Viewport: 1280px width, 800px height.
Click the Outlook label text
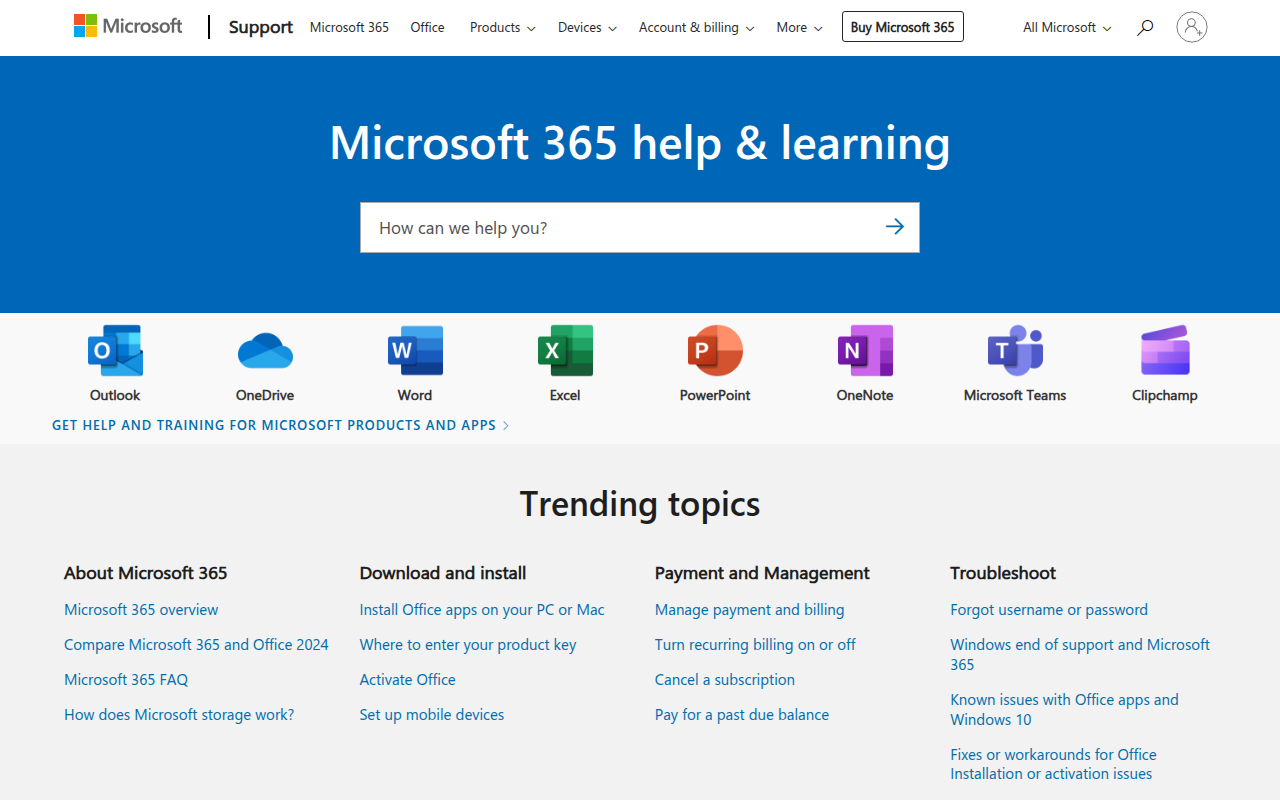click(115, 395)
